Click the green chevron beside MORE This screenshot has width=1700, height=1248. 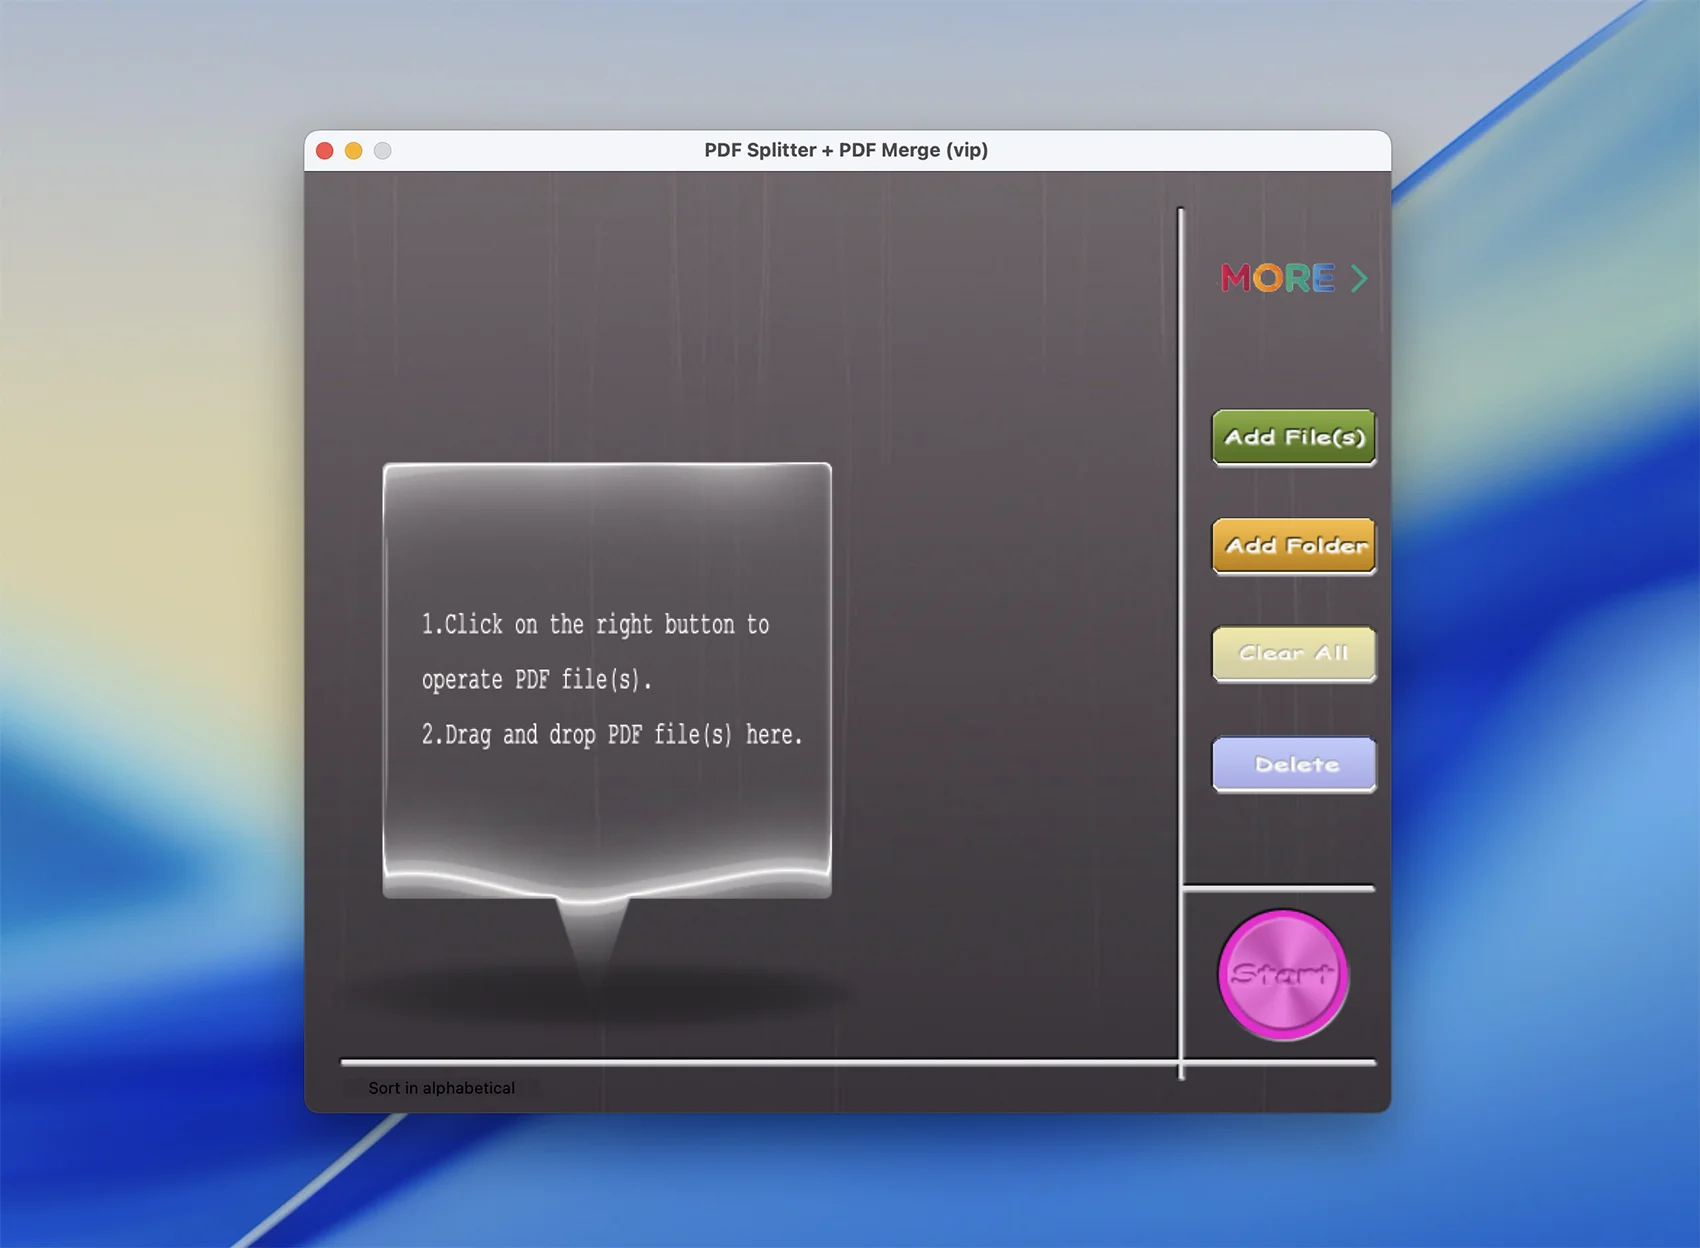[x=1358, y=278]
